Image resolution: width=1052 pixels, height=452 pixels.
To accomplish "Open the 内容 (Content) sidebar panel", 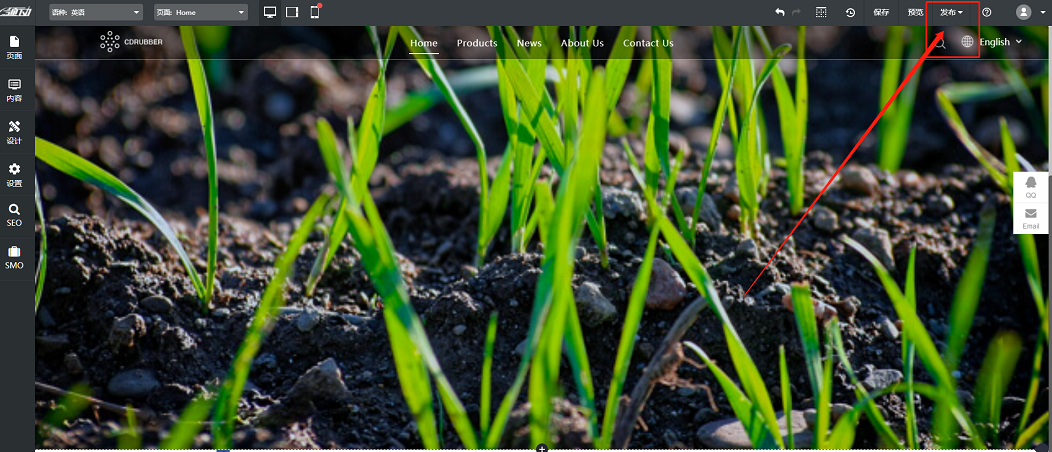I will coord(14,90).
